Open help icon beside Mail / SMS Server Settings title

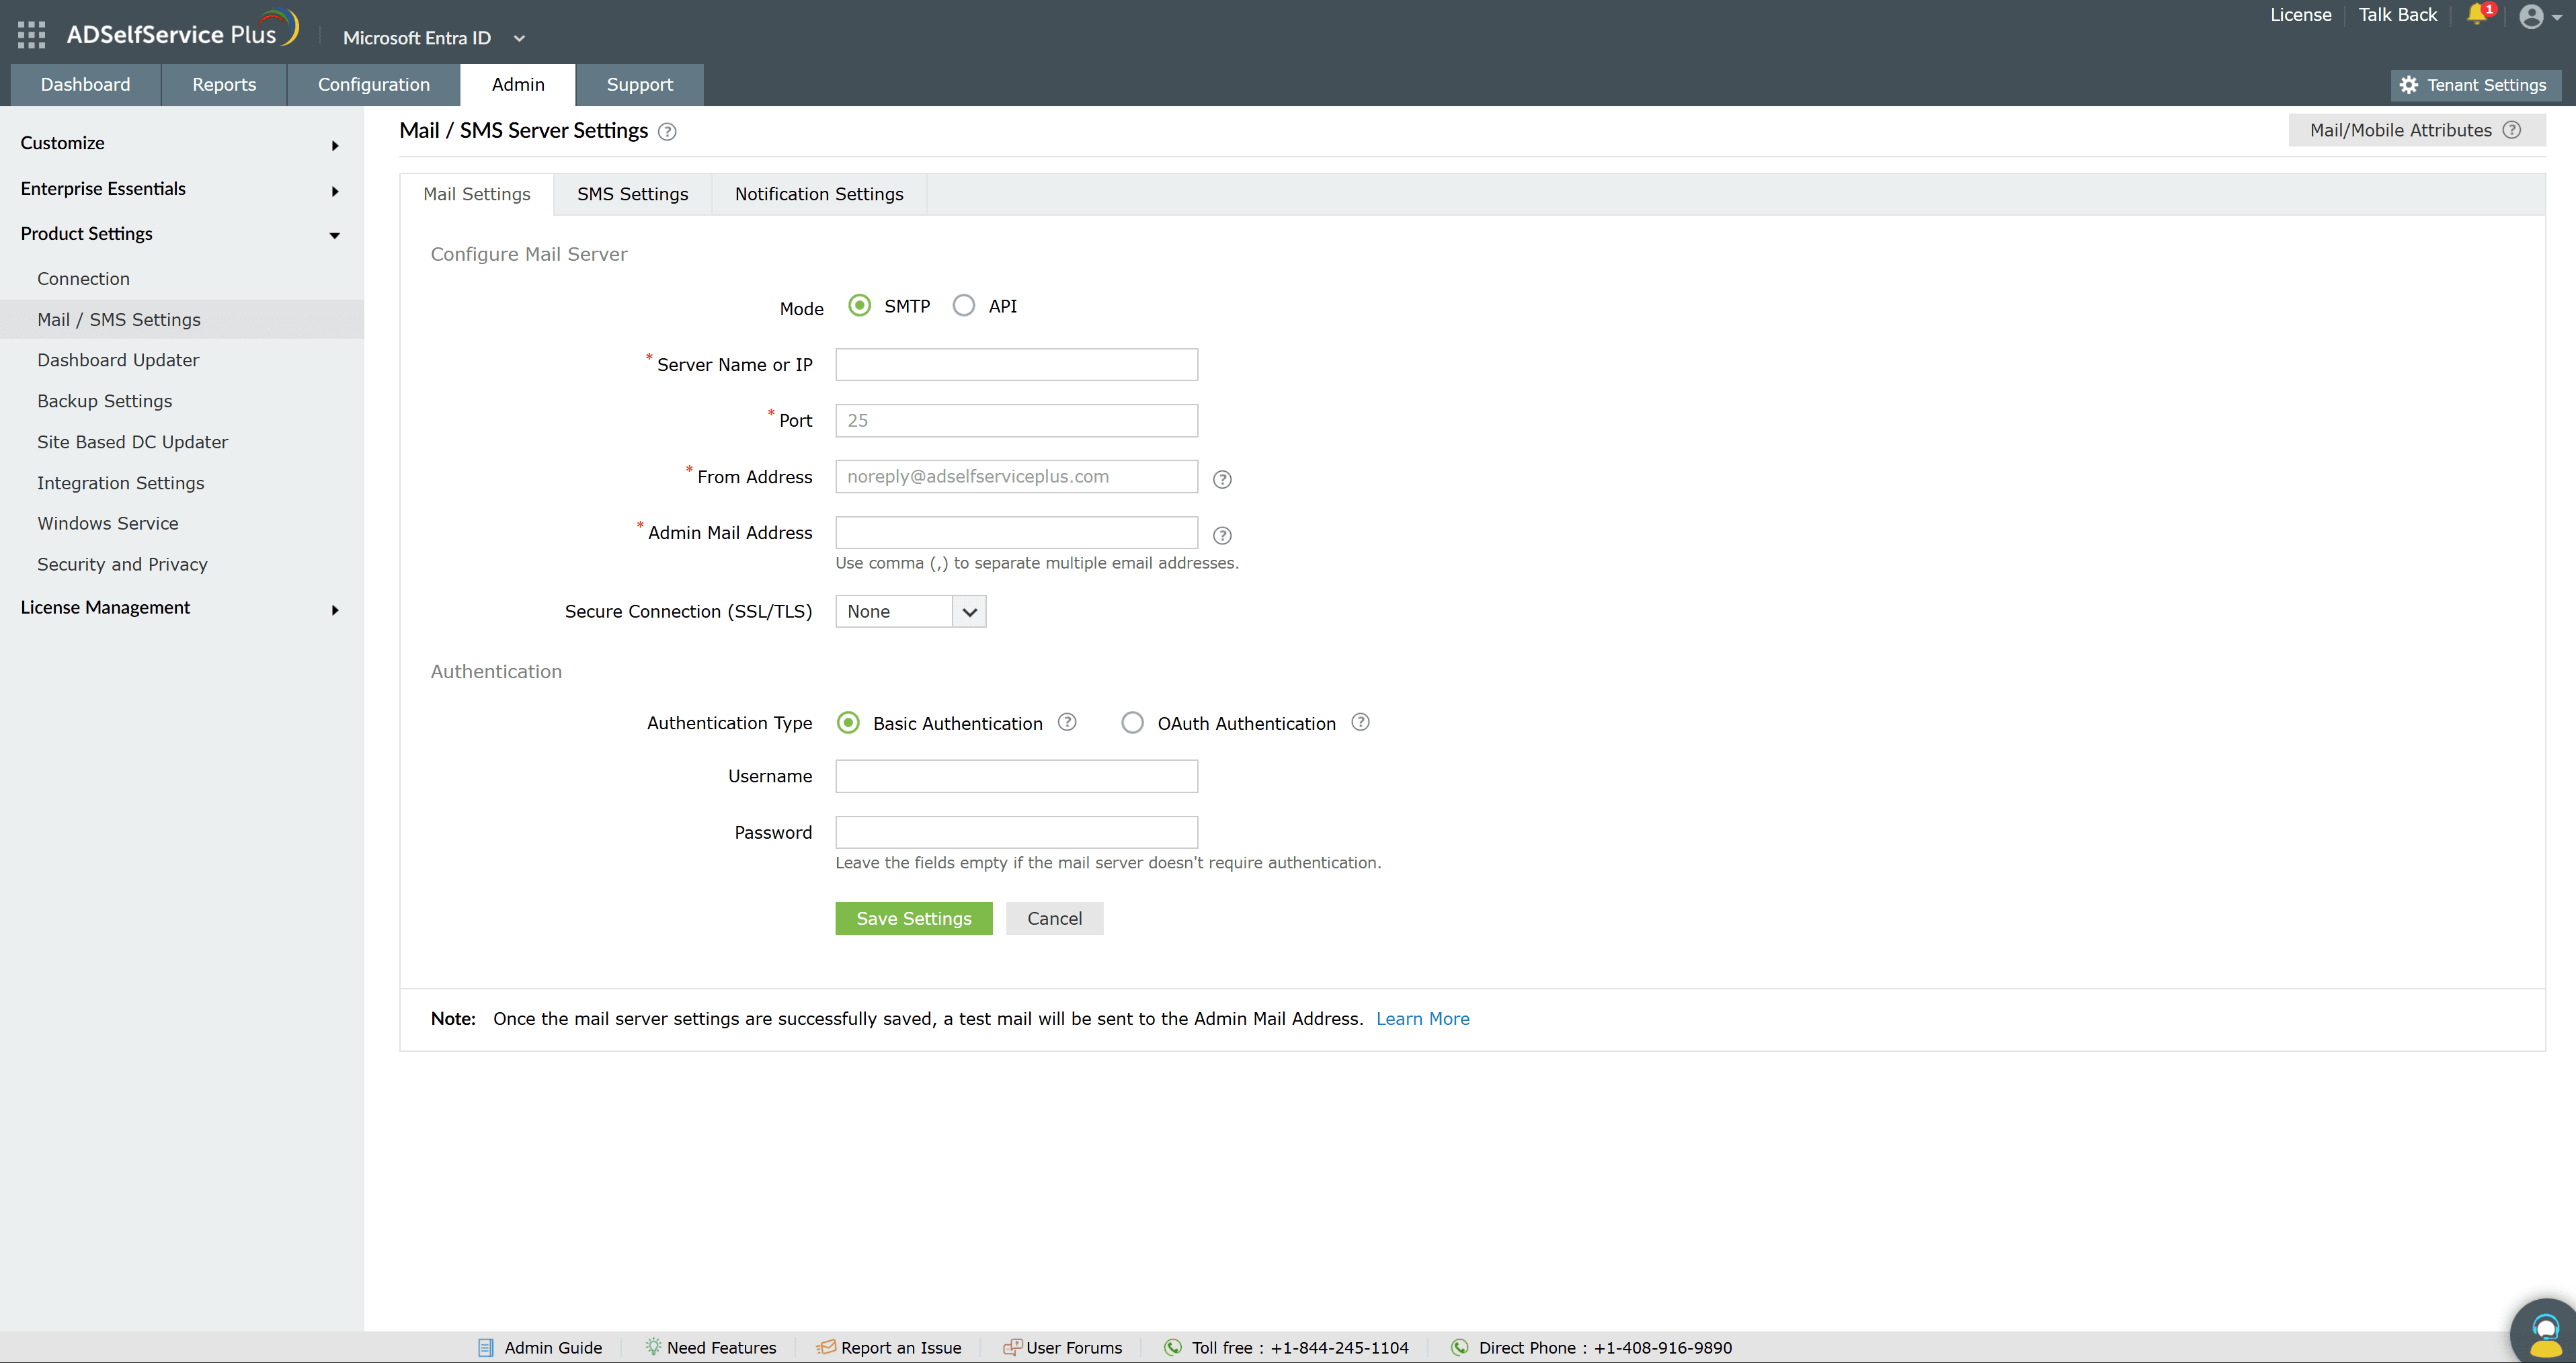coord(667,132)
